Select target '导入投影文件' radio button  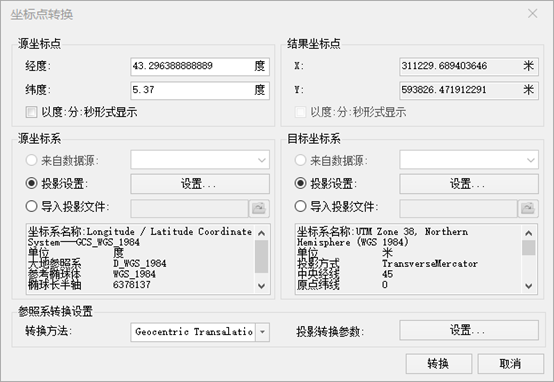300,206
